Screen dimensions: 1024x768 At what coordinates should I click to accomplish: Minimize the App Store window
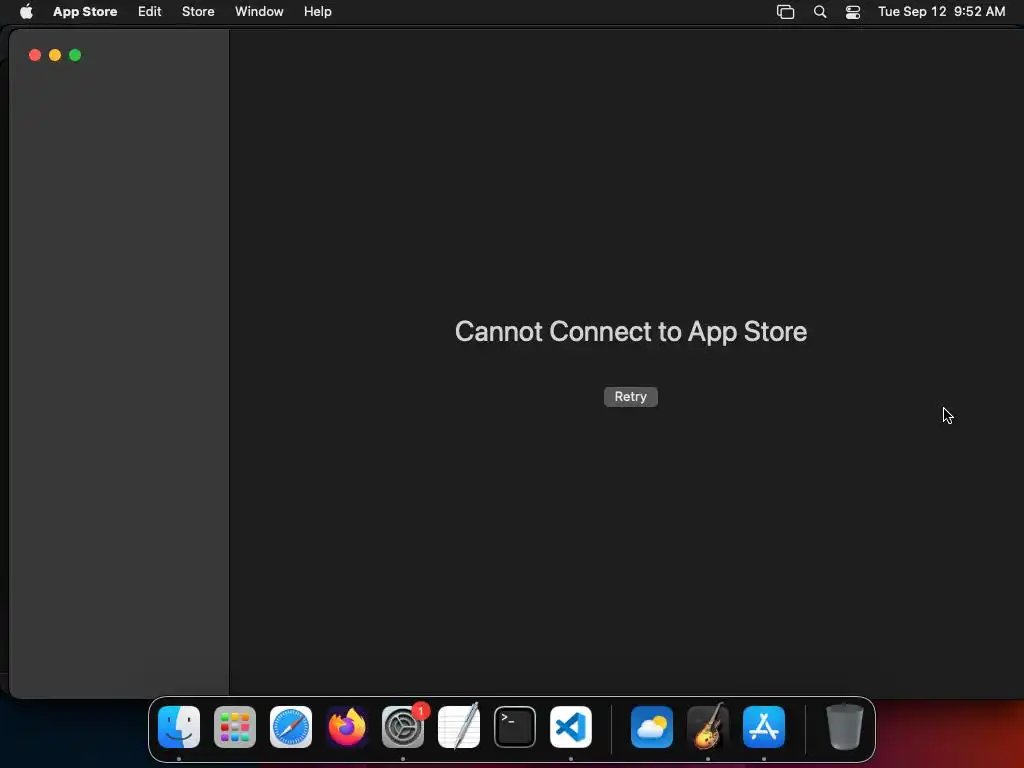click(55, 56)
